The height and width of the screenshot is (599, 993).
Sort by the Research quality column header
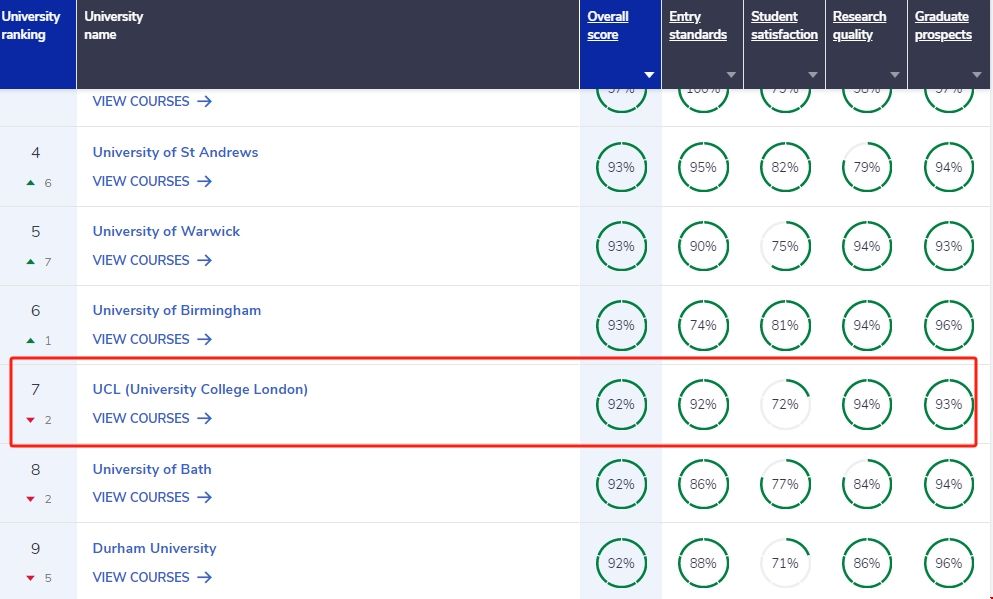[859, 26]
